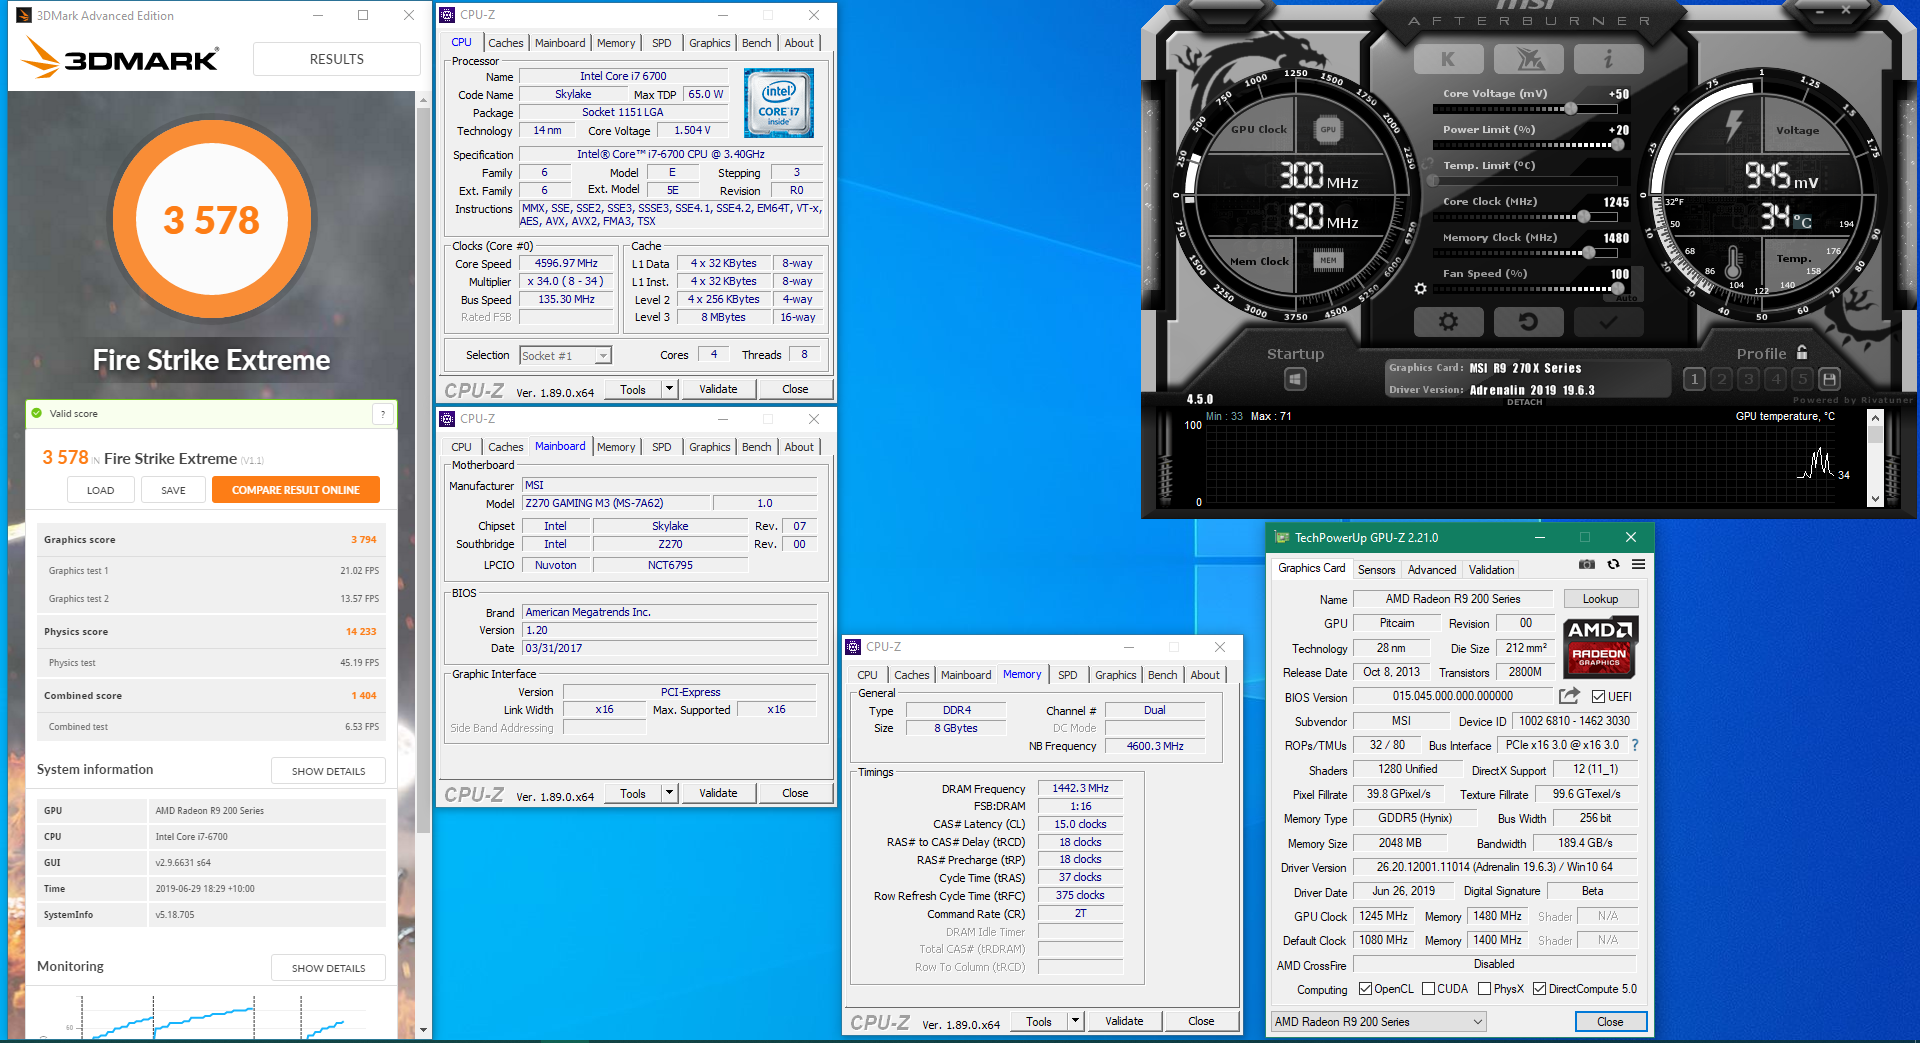Viewport: 1920px width, 1043px height.
Task: Apply Afterburner settings with the checkmark button
Action: [1608, 322]
